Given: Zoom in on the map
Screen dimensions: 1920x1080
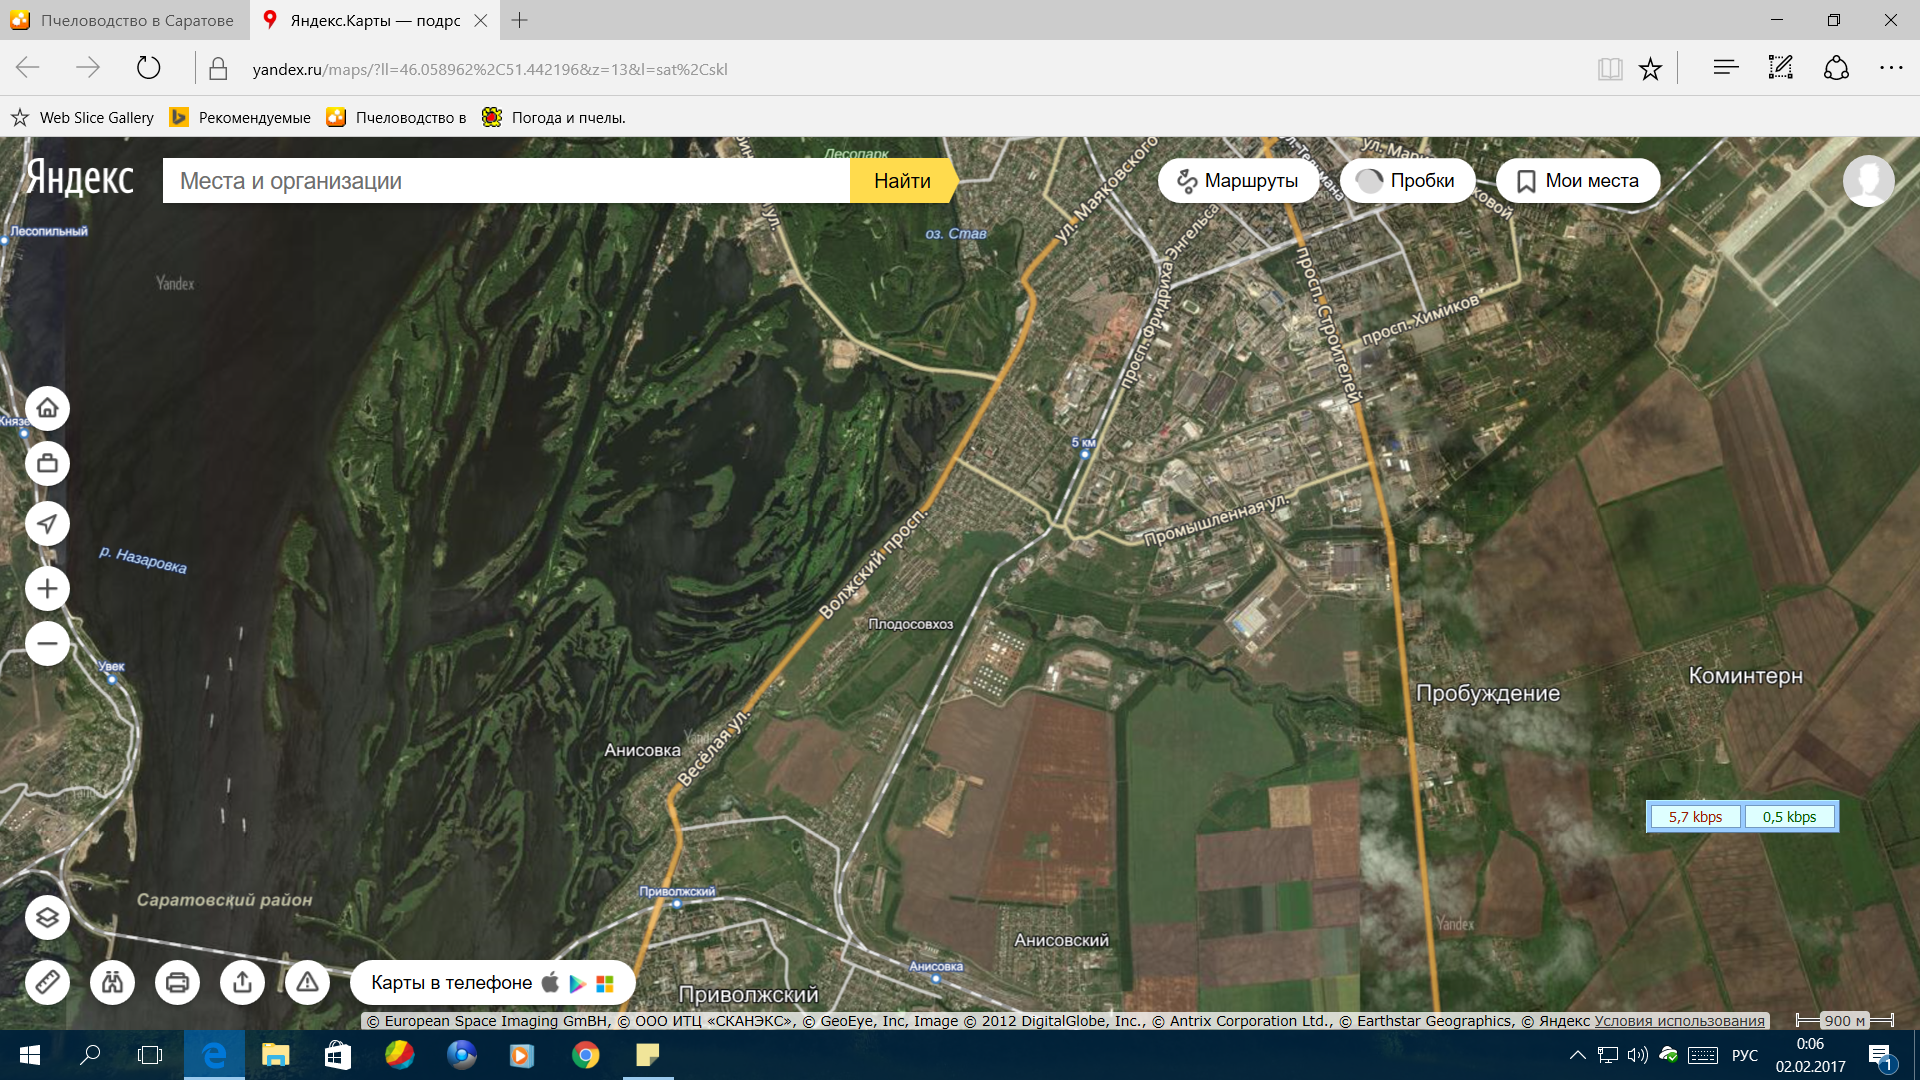Looking at the screenshot, I should pyautogui.click(x=47, y=588).
